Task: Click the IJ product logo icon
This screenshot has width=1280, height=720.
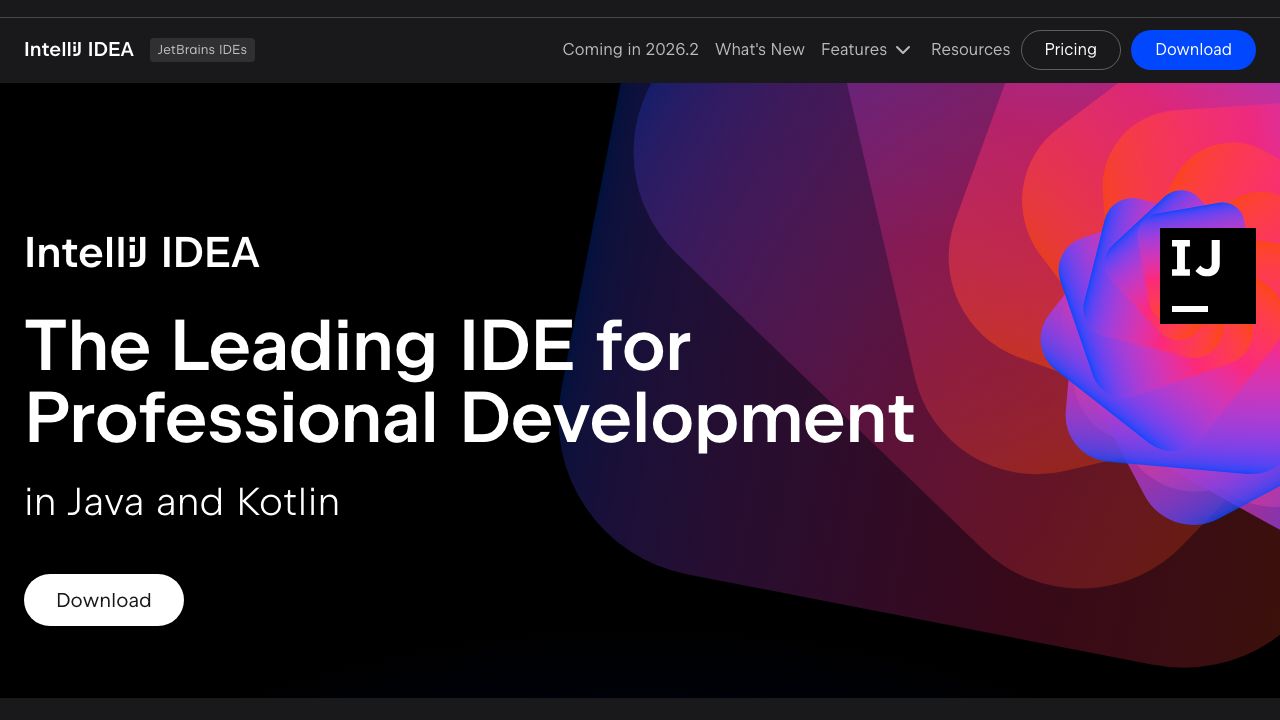Action: (1208, 276)
